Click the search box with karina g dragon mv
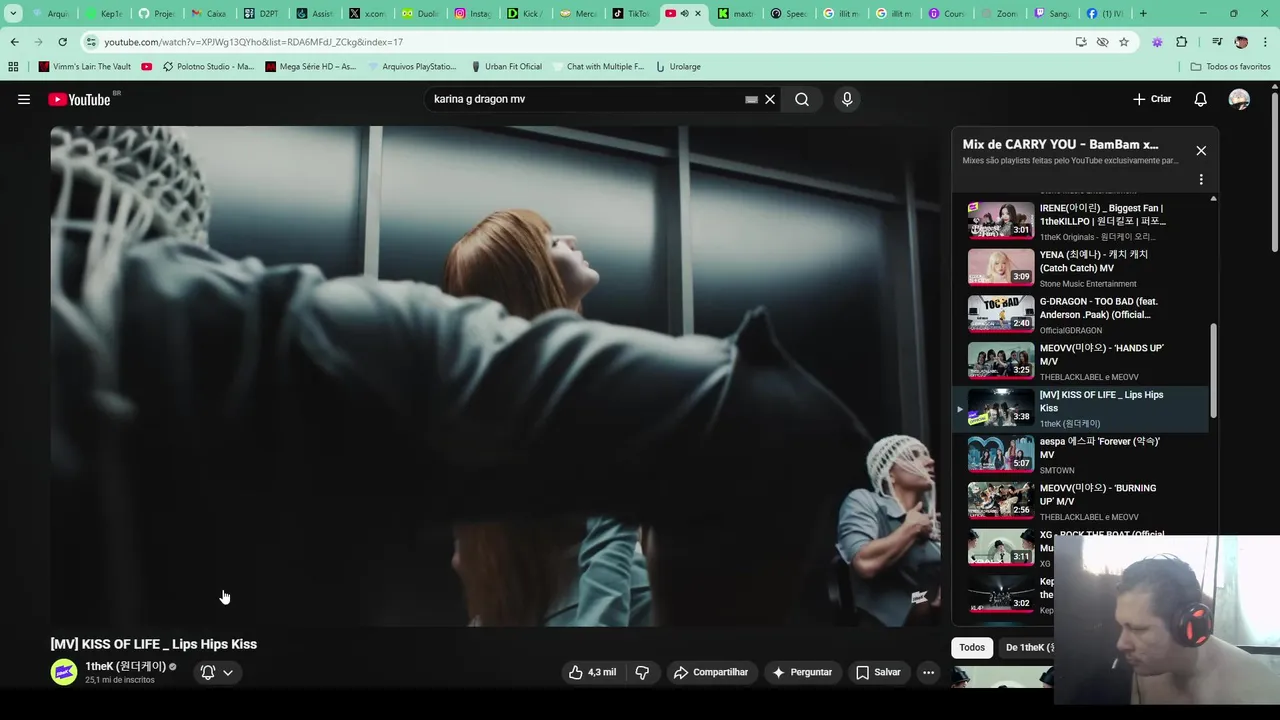 (x=585, y=99)
